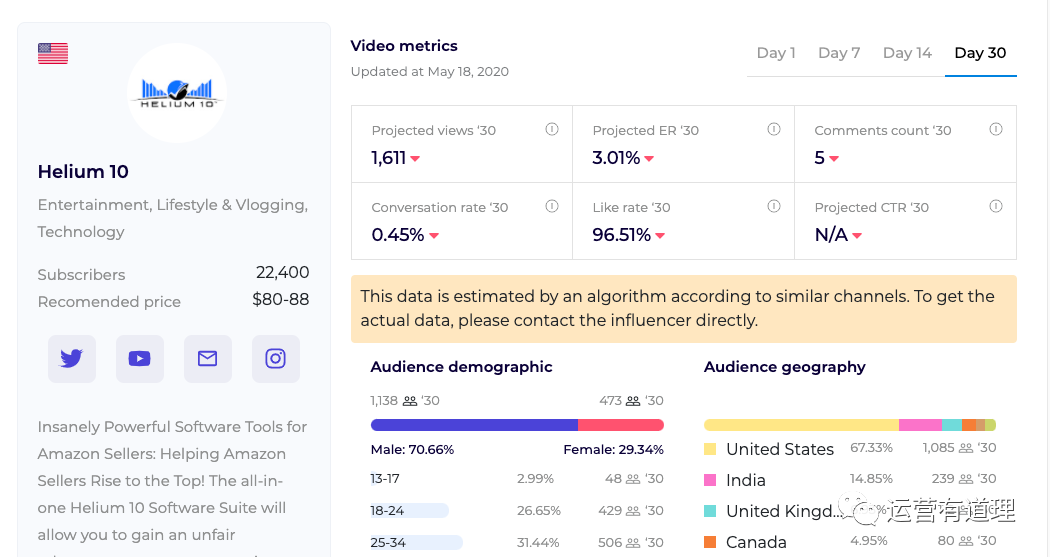This screenshot has height=557, width=1050.
Task: Open the Twitter social link icon
Action: pyautogui.click(x=72, y=359)
